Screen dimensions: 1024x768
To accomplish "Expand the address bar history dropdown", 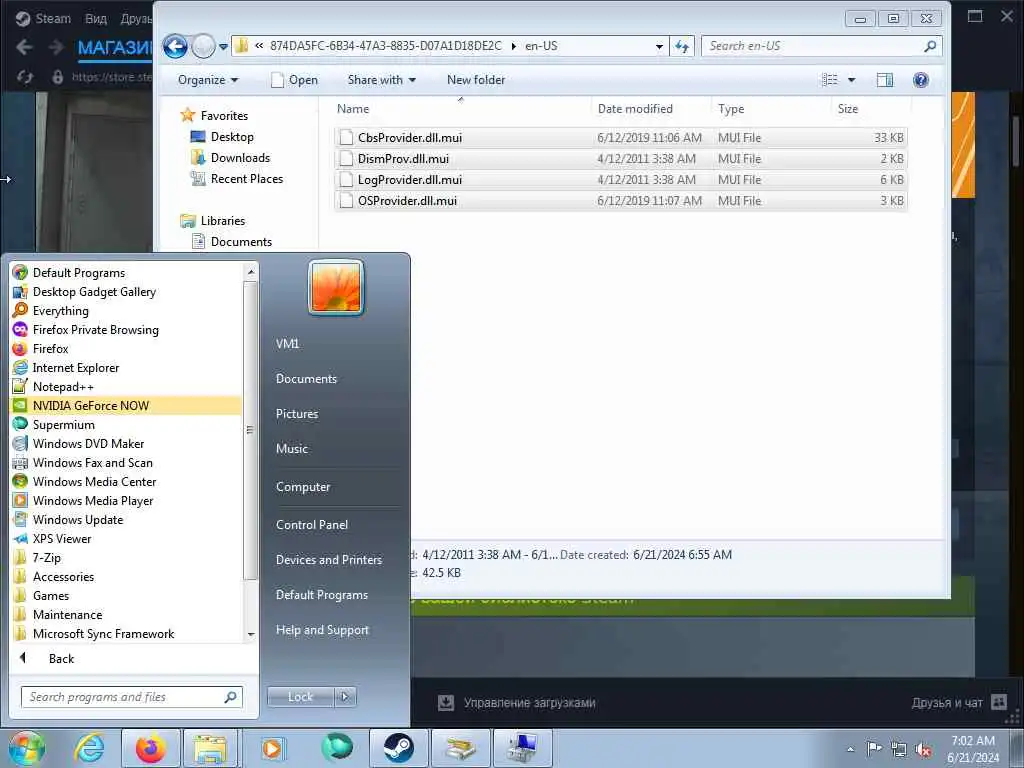I will (x=659, y=46).
